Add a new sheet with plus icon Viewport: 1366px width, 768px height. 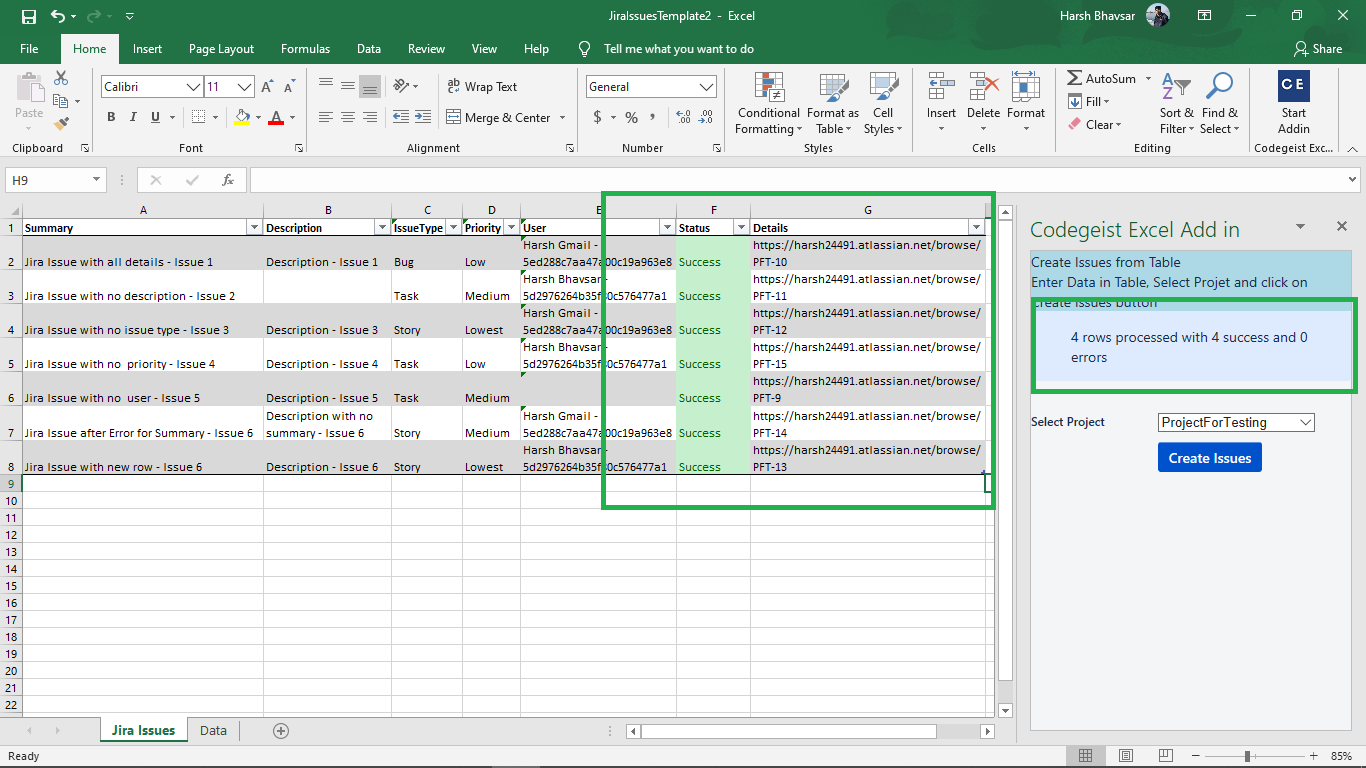[281, 731]
